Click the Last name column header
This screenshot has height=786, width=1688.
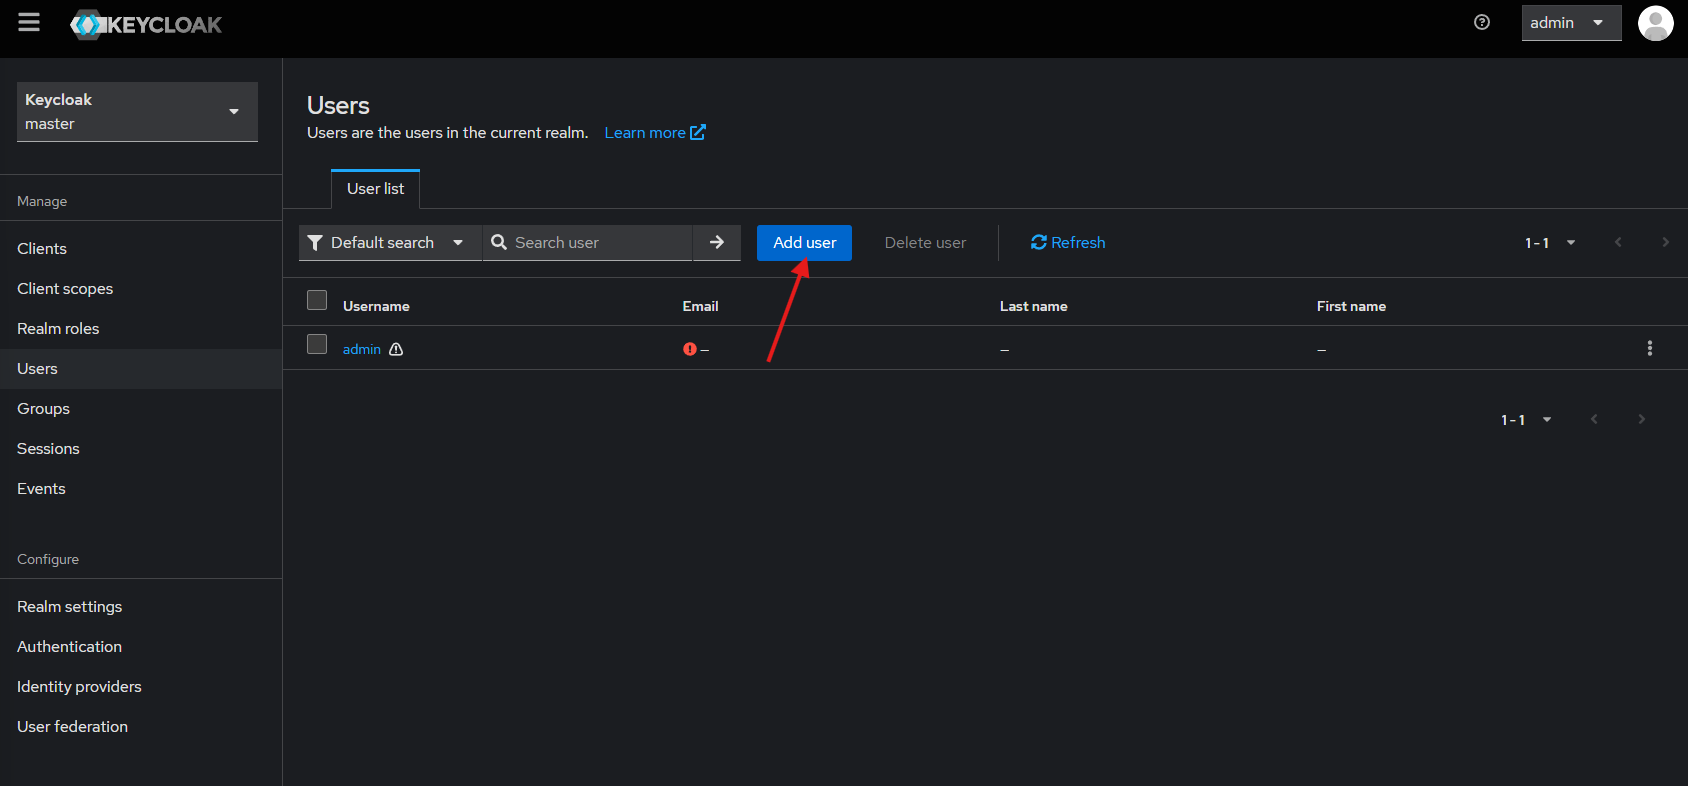1033,306
